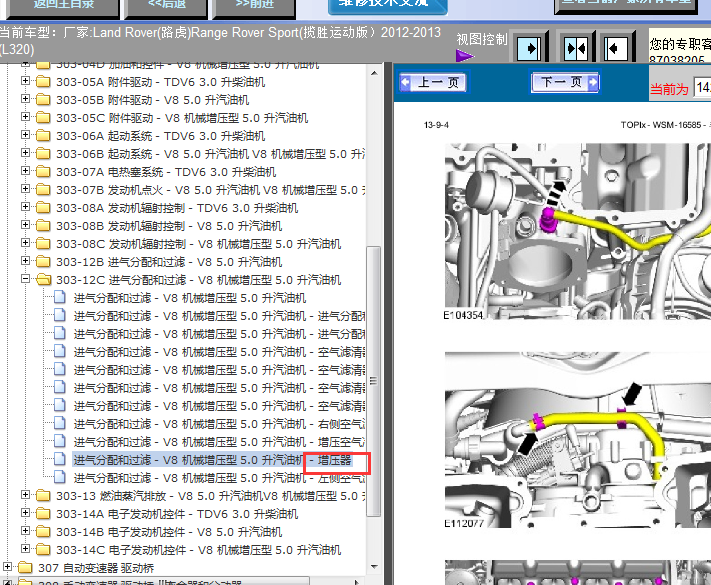Viewport: 711px width, 585px height.
Task: Expand the 303-08B 发动机辐射控制 node
Action: [x=25, y=225]
